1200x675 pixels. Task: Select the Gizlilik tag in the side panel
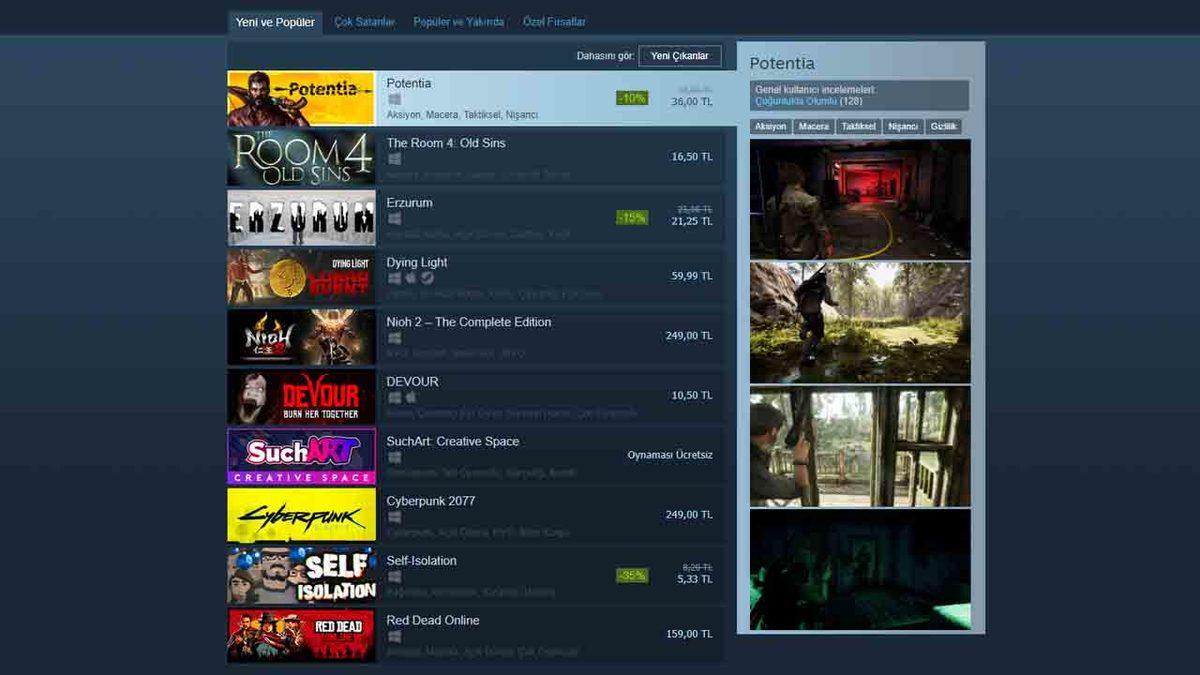(x=945, y=126)
